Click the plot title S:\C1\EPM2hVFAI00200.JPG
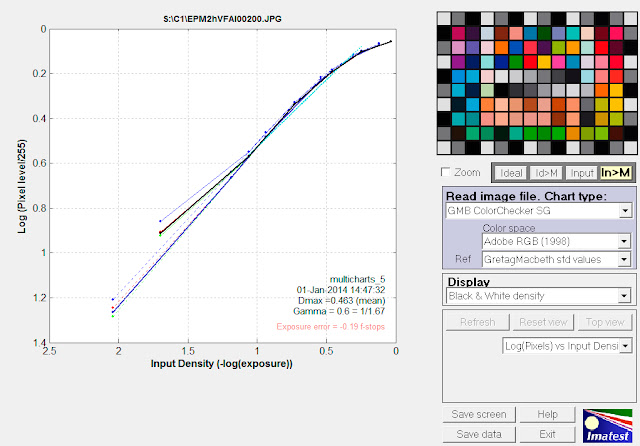This screenshot has width=640, height=446. click(222, 19)
